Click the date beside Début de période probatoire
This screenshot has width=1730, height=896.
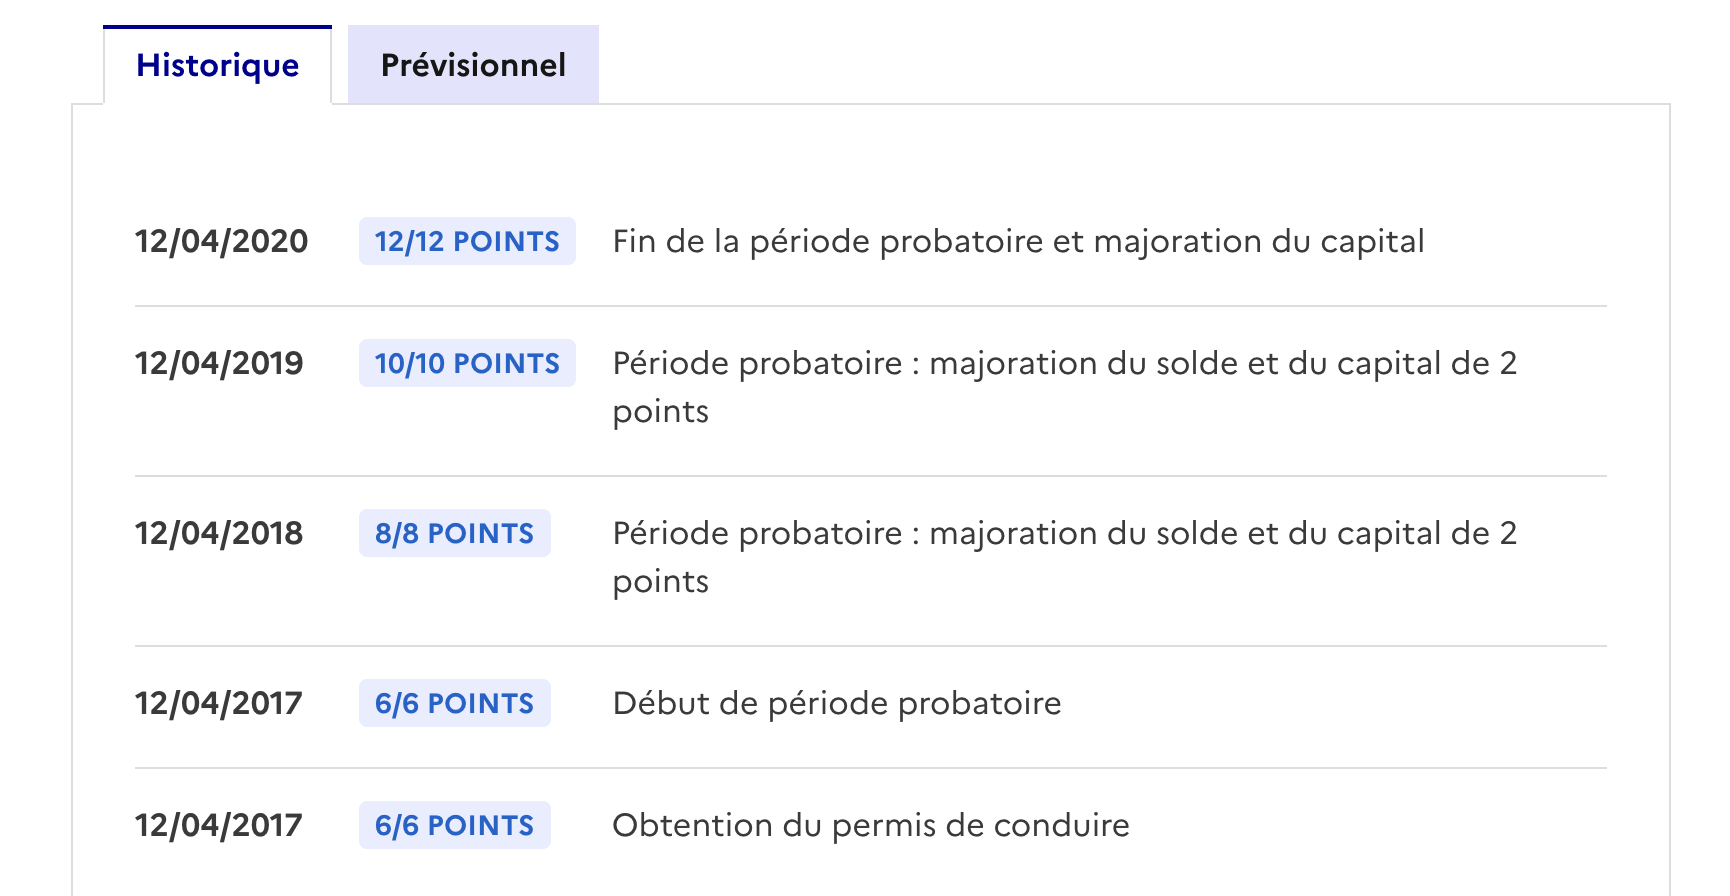219,703
